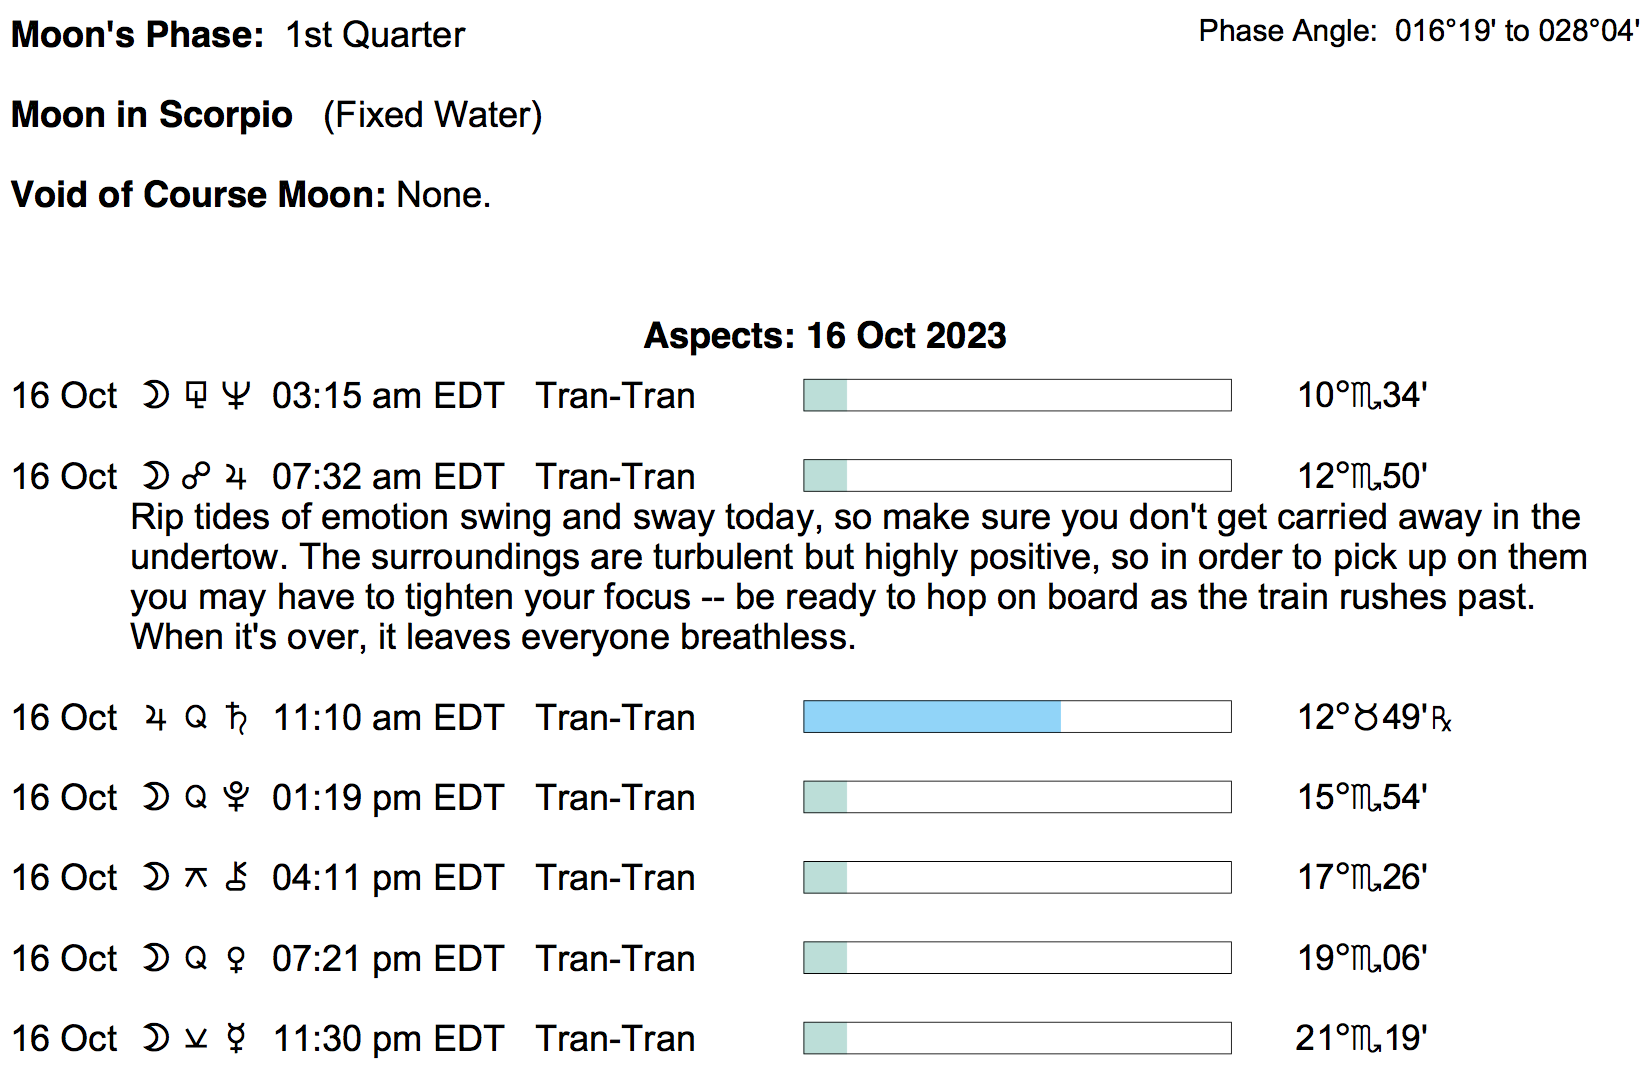Click the retrograde symbol after 12° Taurus 49'
Viewport: 1648px width, 1072px height.
tap(1441, 719)
